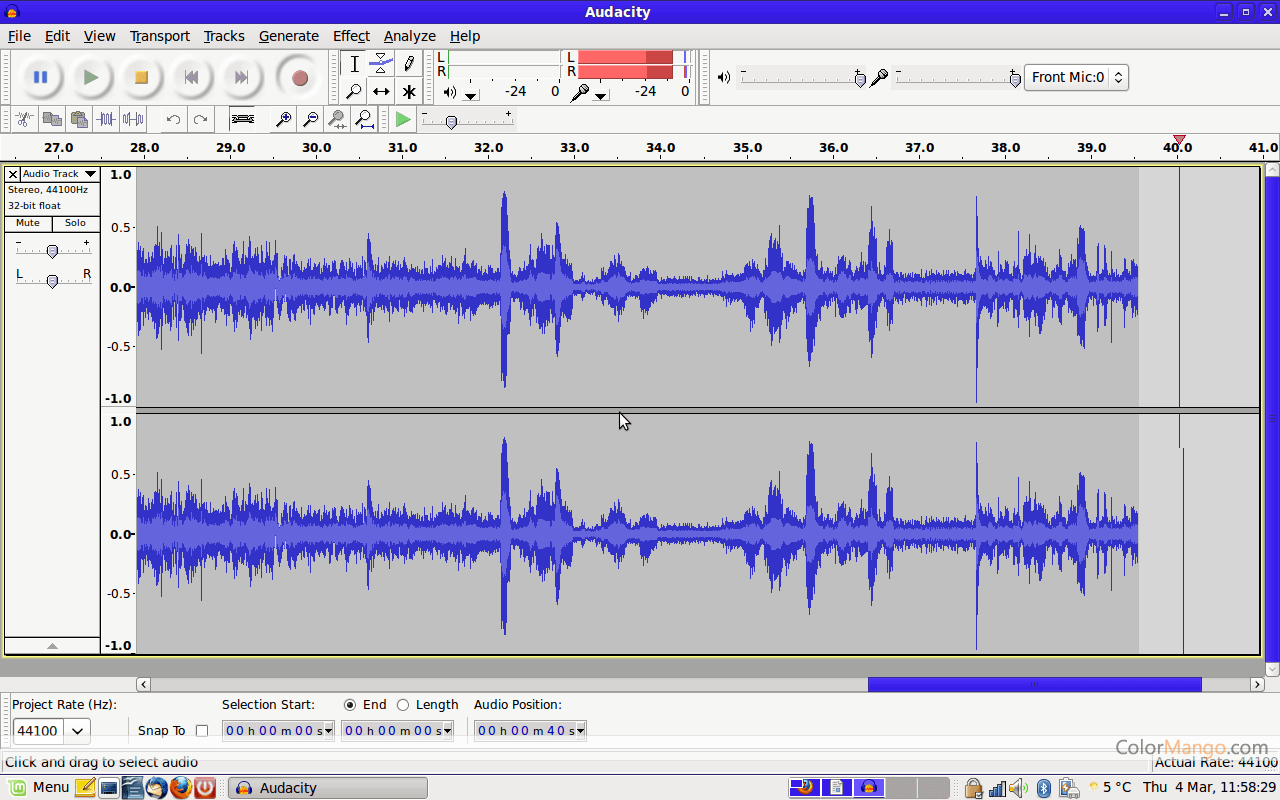Fit the project in the window
This screenshot has width=1280, height=800.
tap(364, 119)
